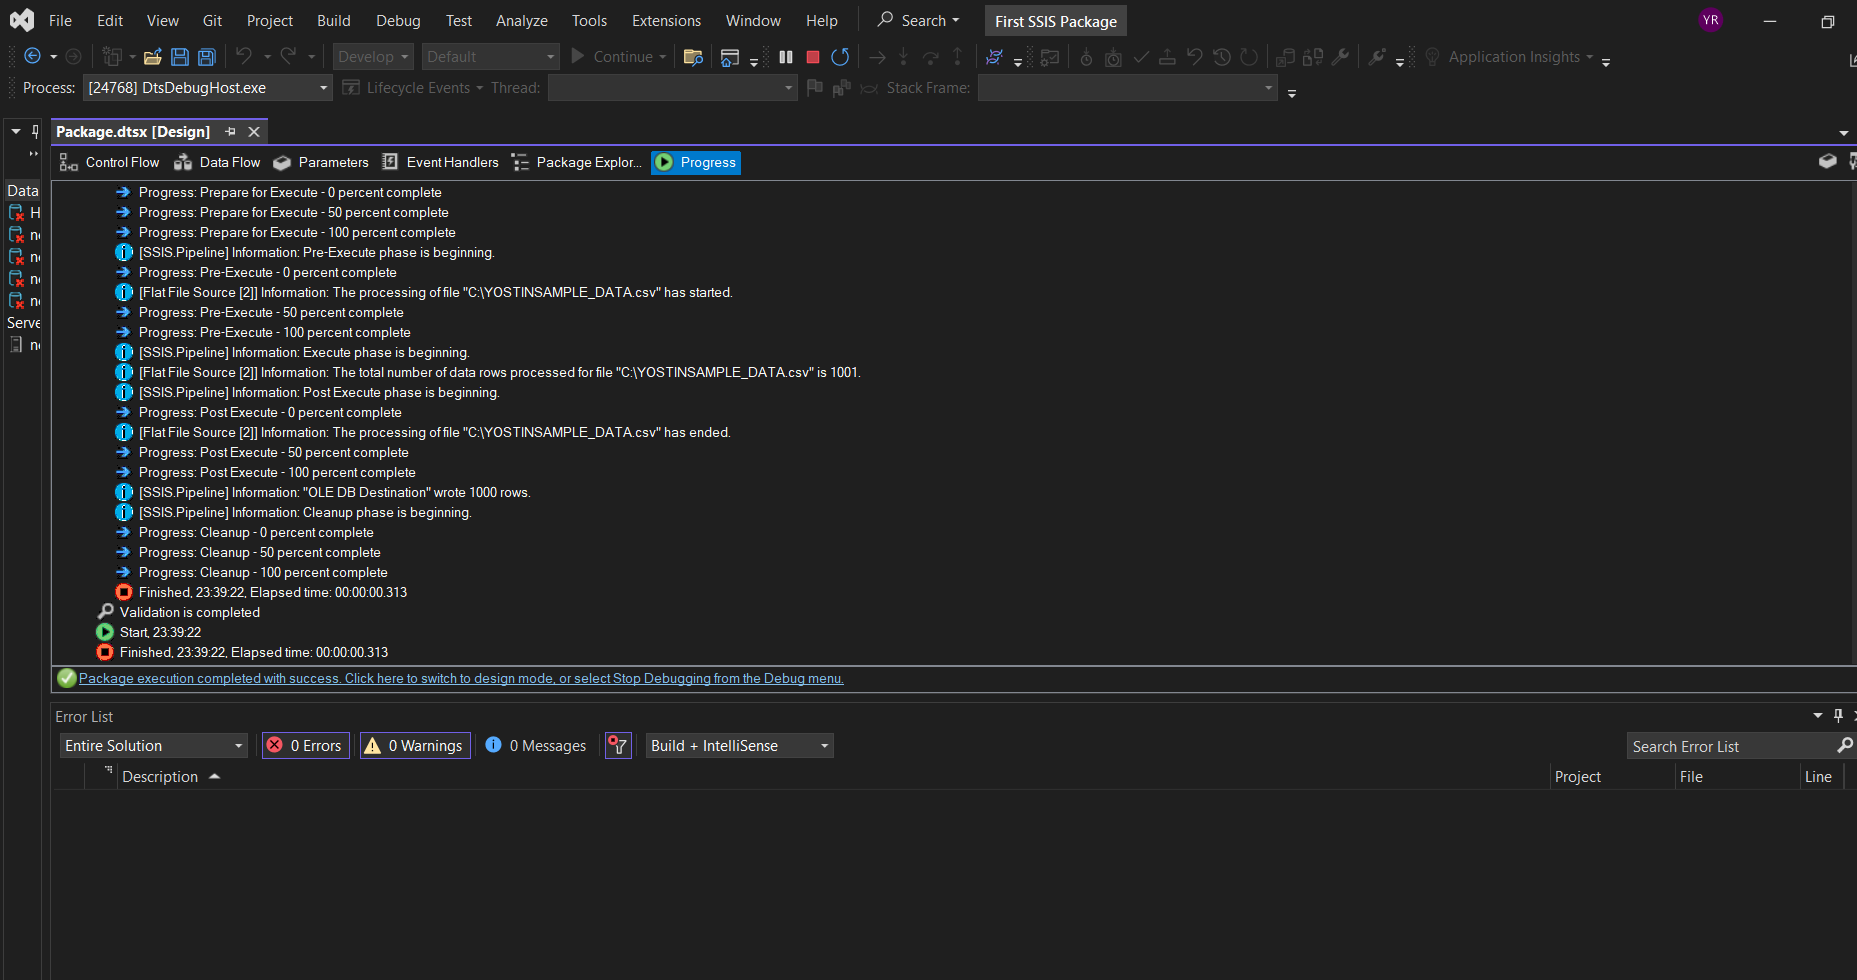Click the Project column header

(x=1578, y=776)
